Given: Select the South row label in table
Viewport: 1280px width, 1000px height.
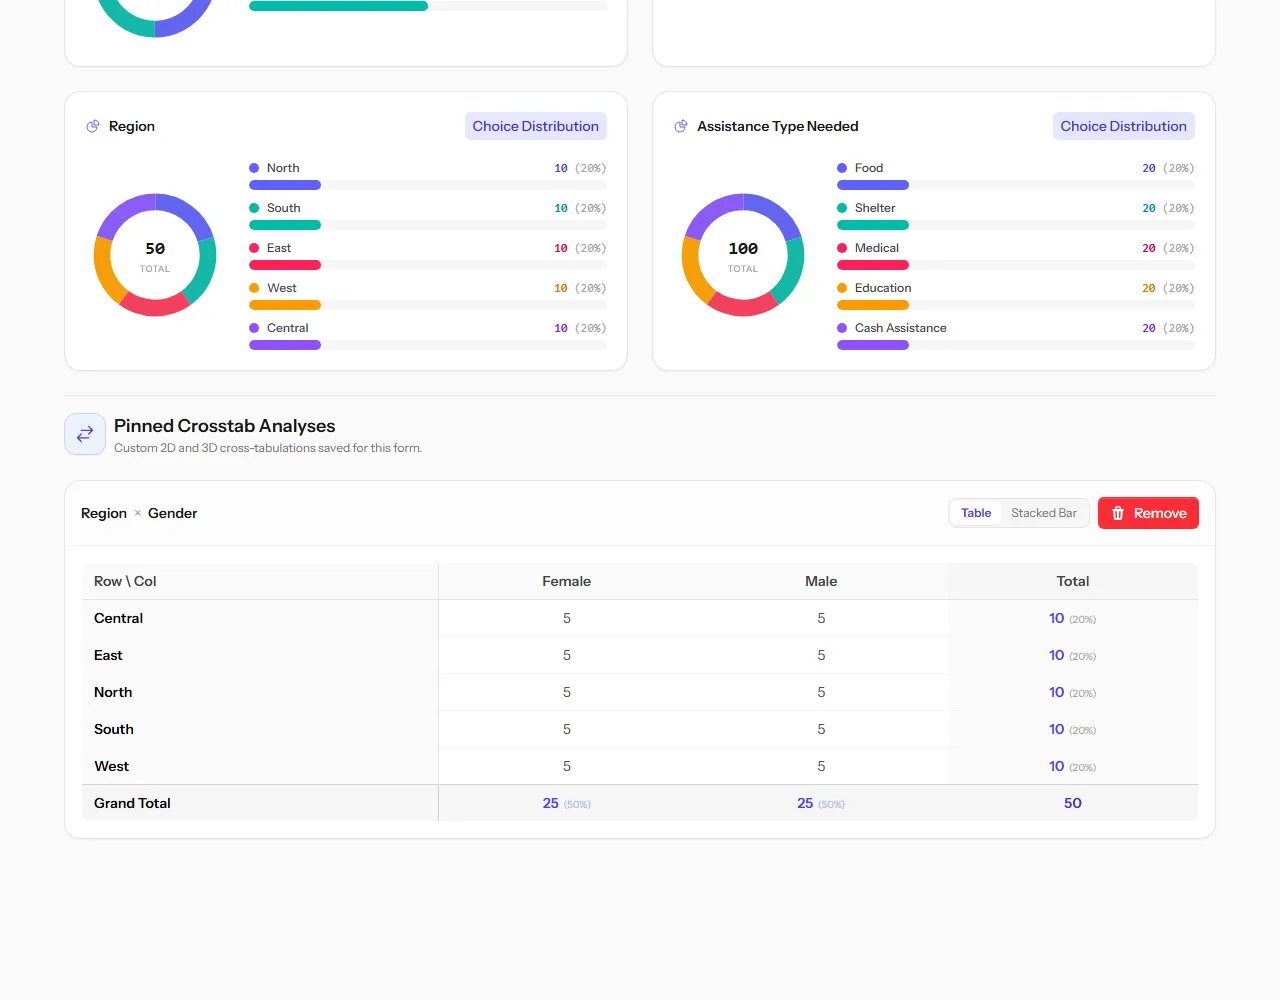Looking at the screenshot, I should (x=114, y=729).
